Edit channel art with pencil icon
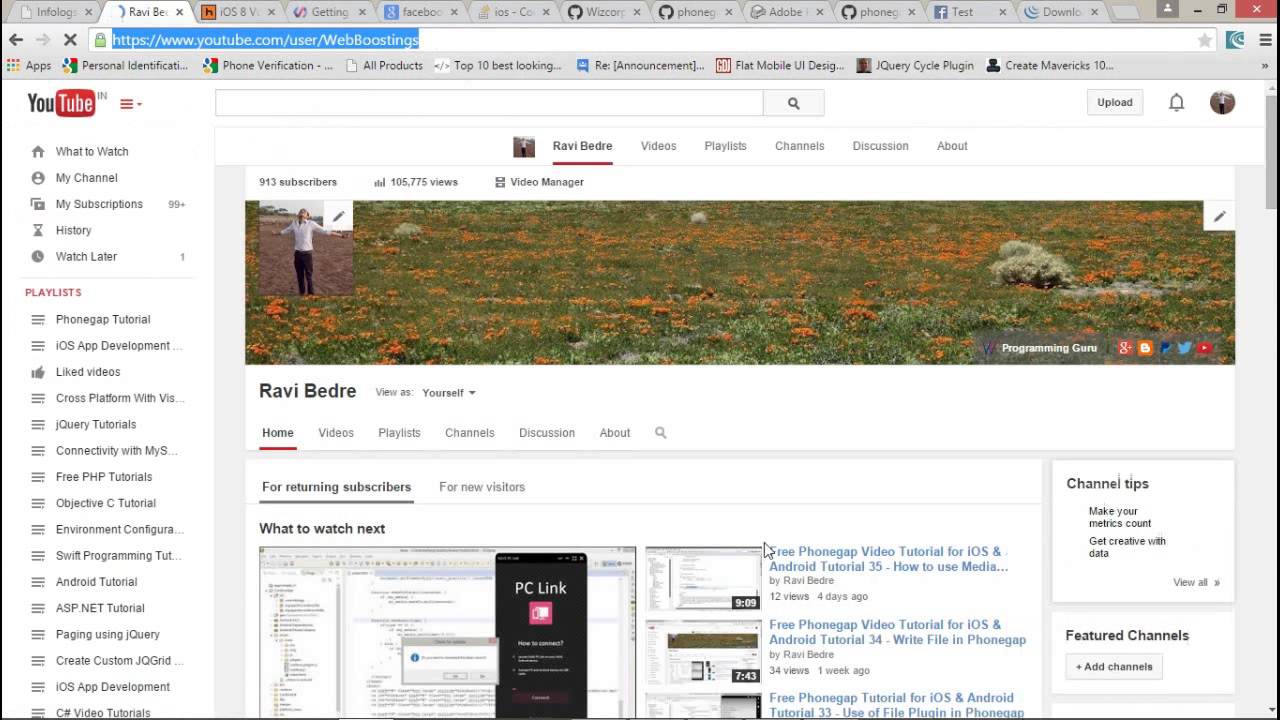Image resolution: width=1280 pixels, height=720 pixels. 1219,216
